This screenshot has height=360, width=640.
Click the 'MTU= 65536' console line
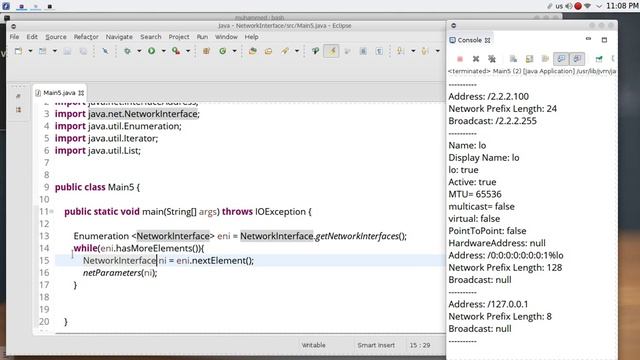coord(475,194)
